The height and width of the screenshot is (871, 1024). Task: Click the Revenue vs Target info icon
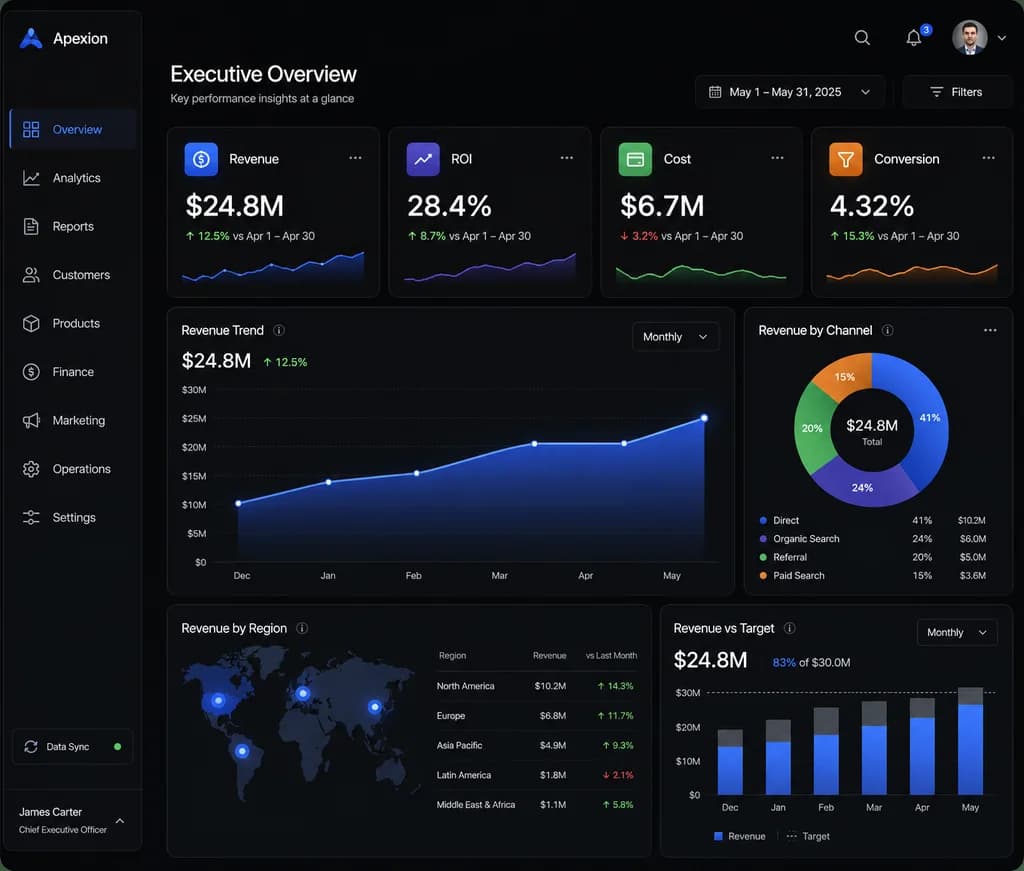tap(790, 628)
